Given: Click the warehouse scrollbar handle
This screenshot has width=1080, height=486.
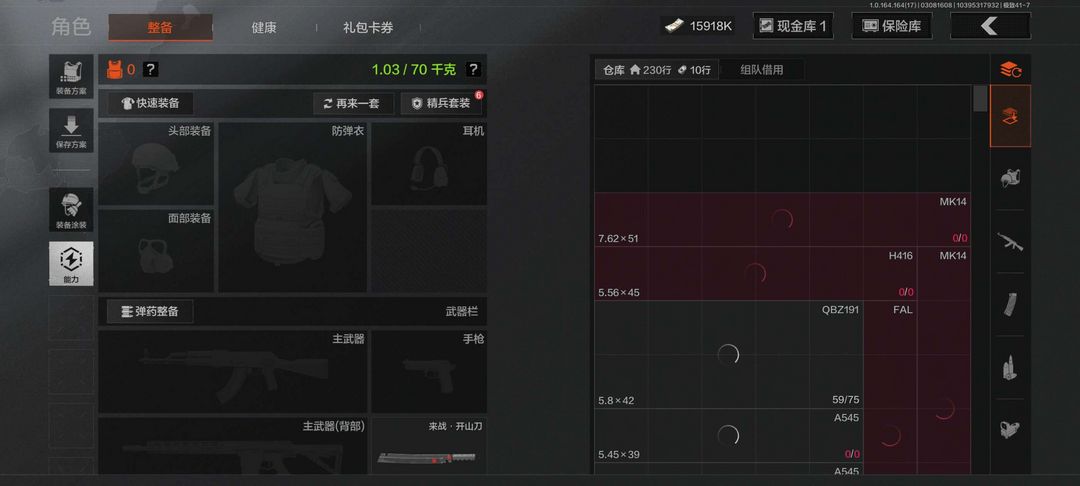Looking at the screenshot, I should coord(979,98).
